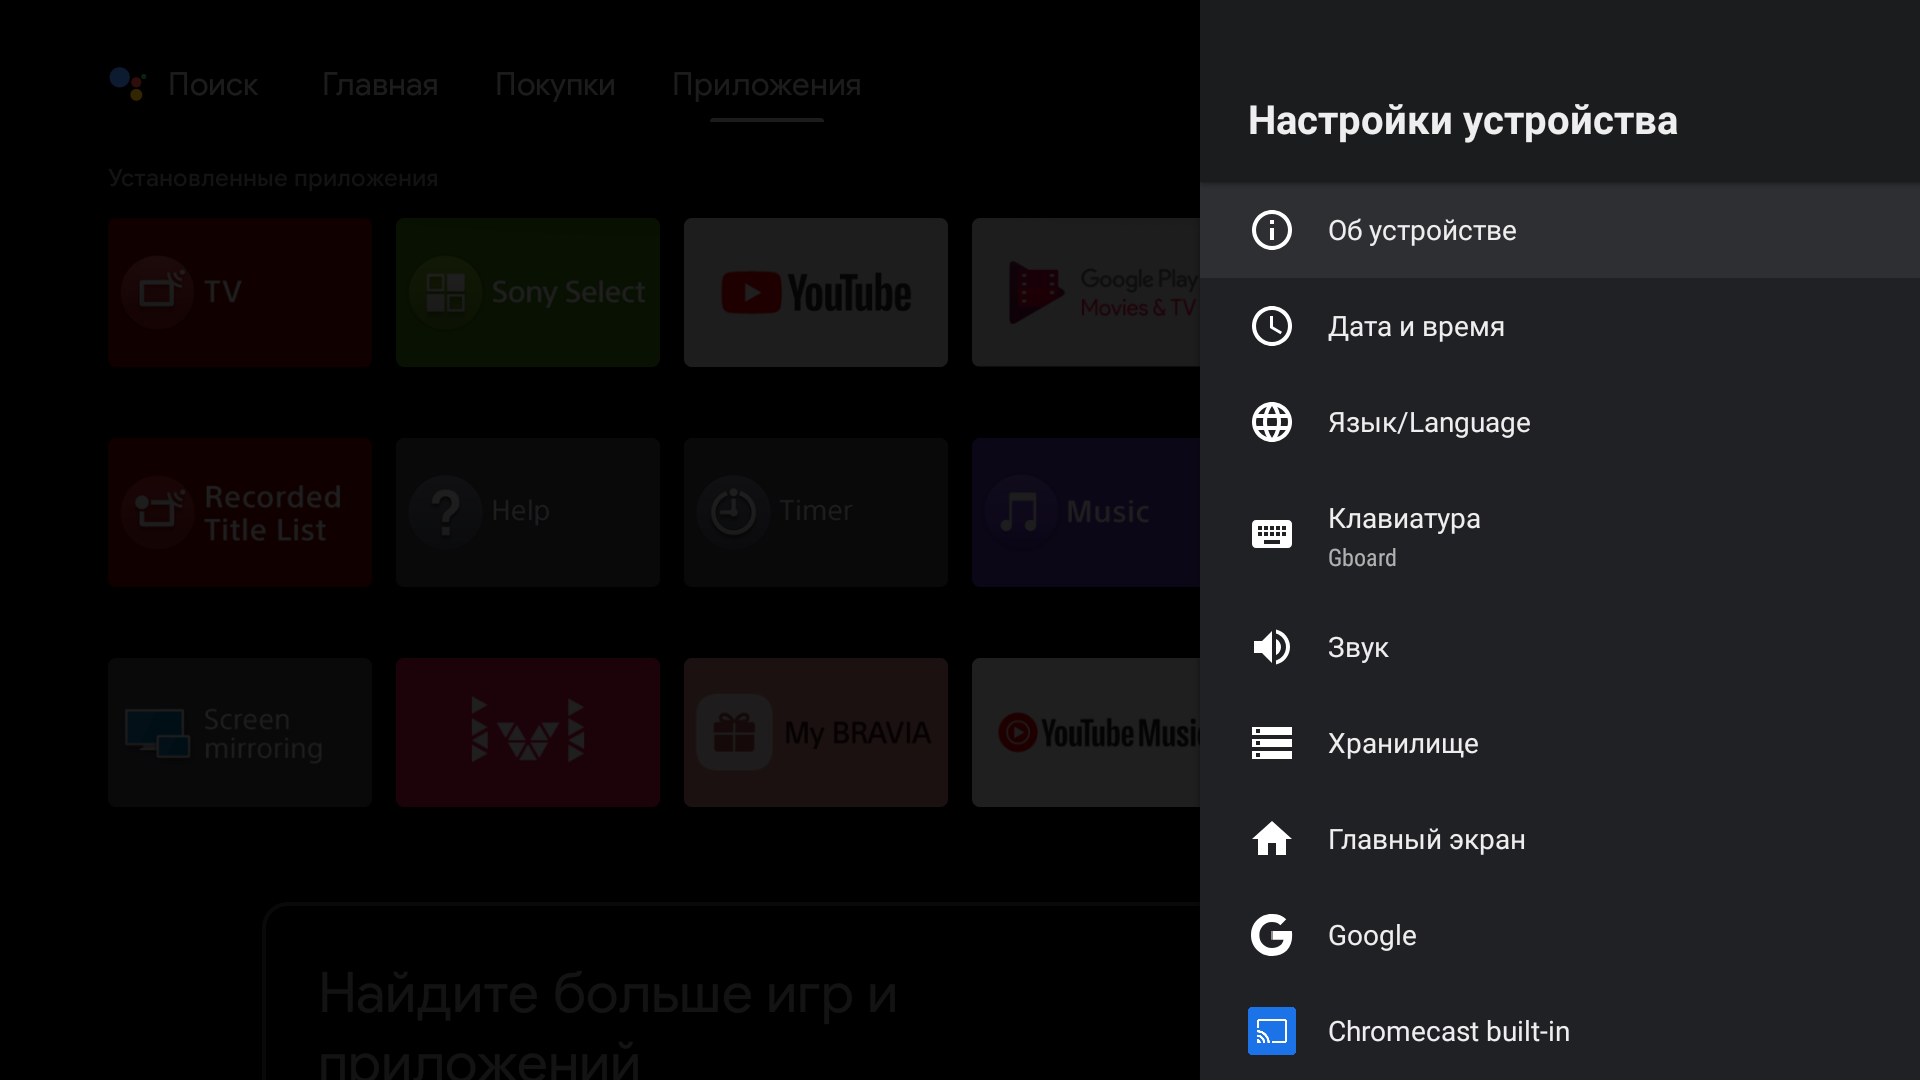Click the house icon for Главный экран
1920x1080 pixels.
(1271, 839)
